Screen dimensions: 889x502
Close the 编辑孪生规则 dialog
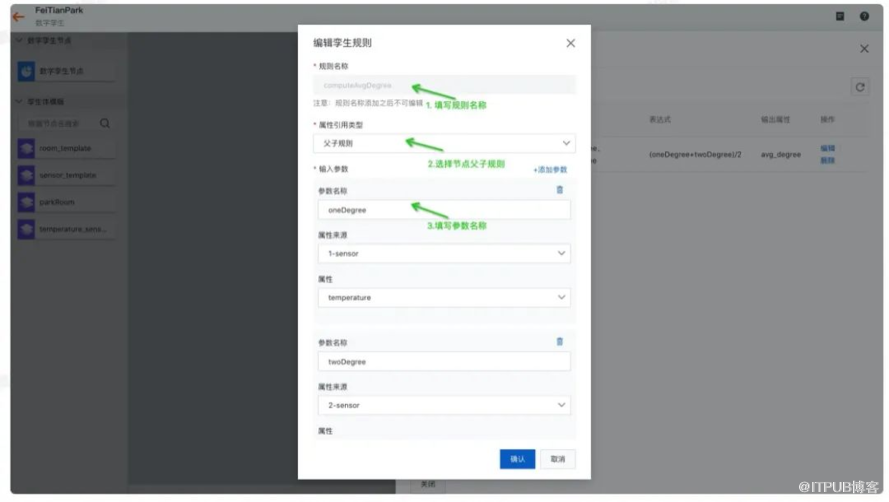coord(570,43)
